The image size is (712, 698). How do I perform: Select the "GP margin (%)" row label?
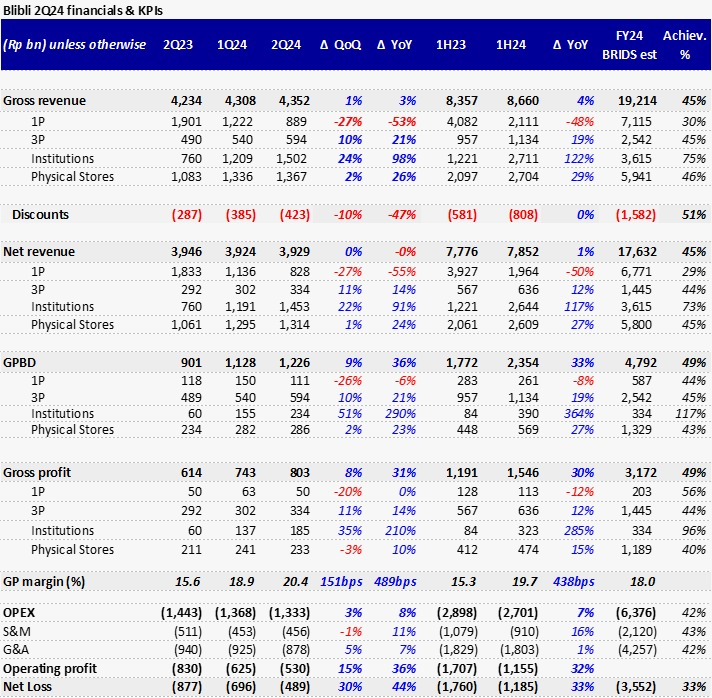[44, 582]
